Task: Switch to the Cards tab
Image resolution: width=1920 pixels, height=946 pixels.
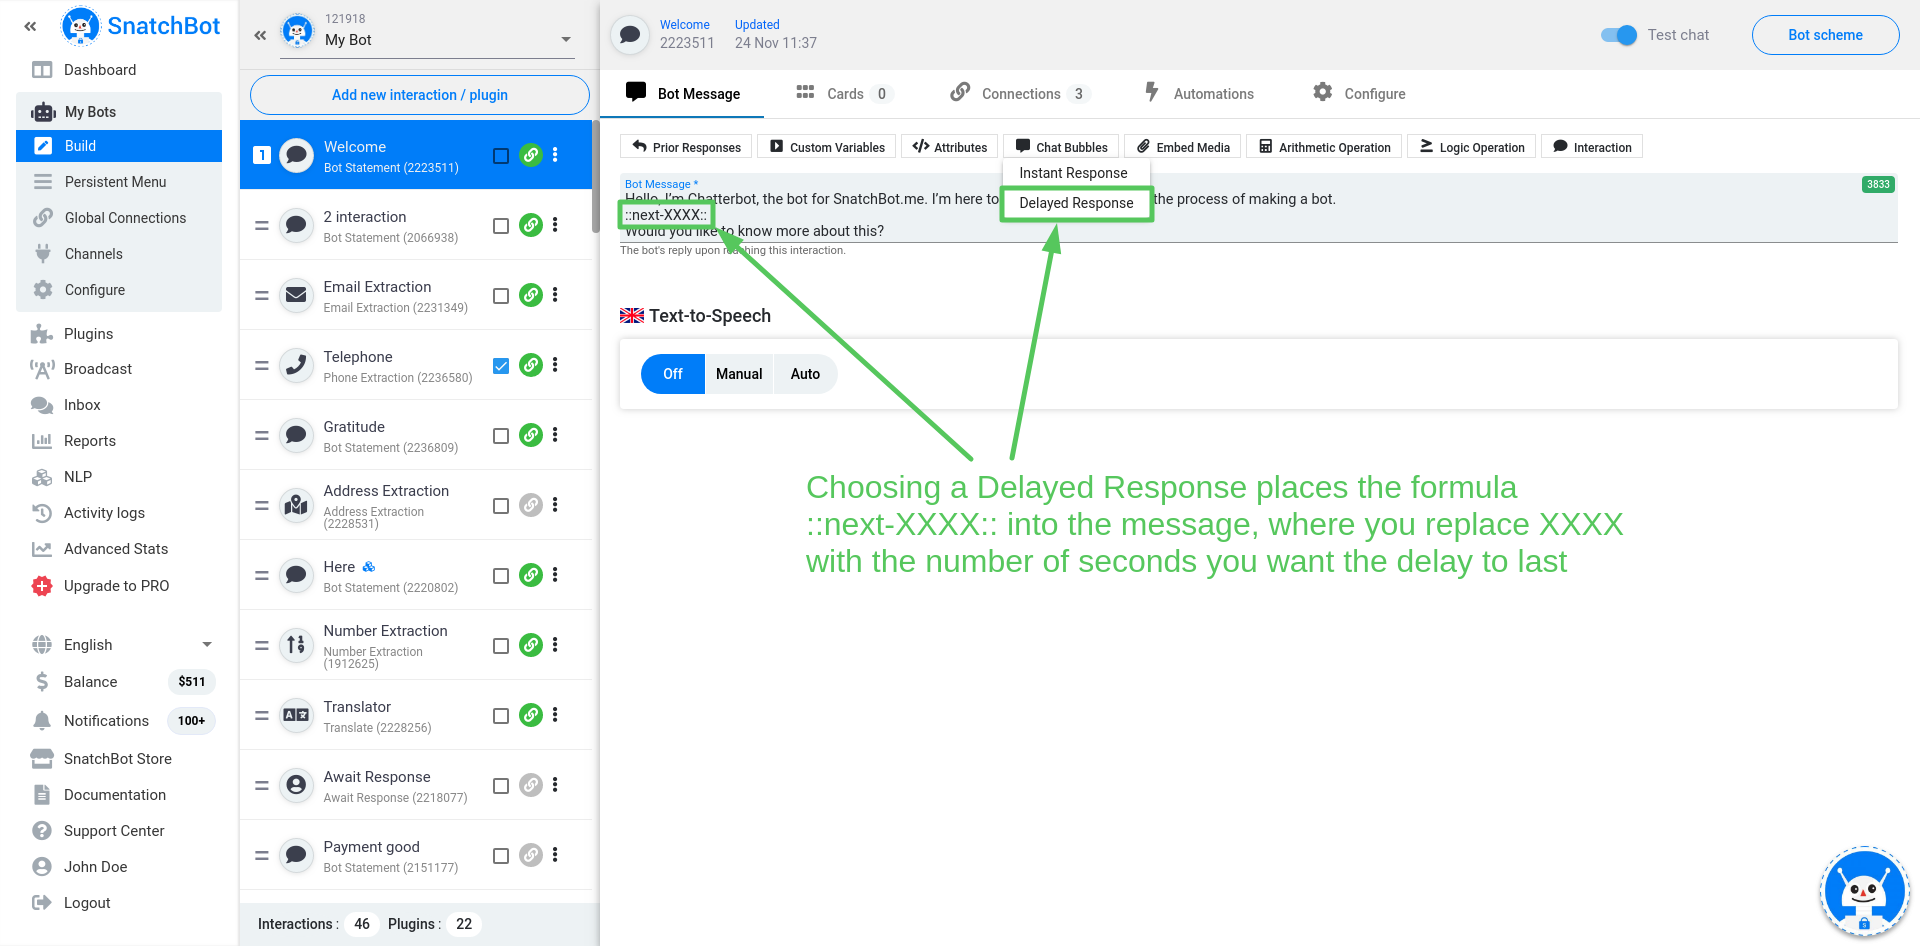Action: (x=843, y=94)
